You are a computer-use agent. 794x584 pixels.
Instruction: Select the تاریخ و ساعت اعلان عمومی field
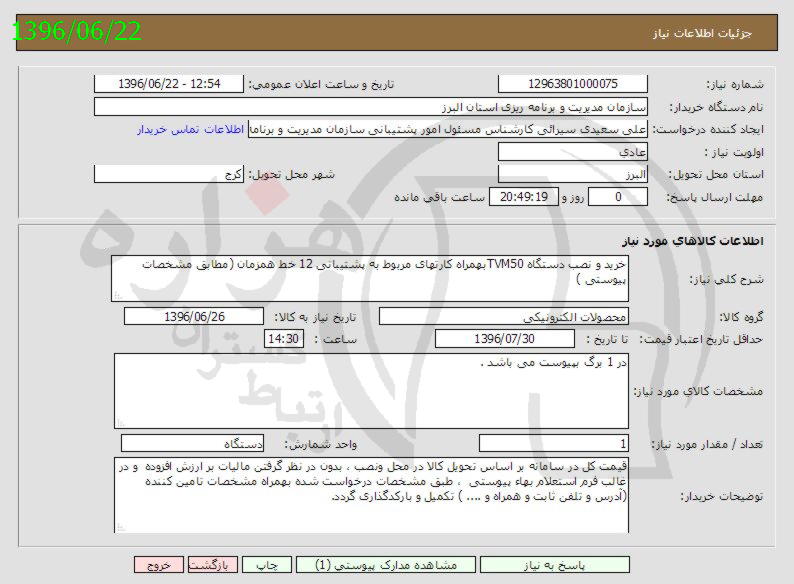(x=168, y=84)
